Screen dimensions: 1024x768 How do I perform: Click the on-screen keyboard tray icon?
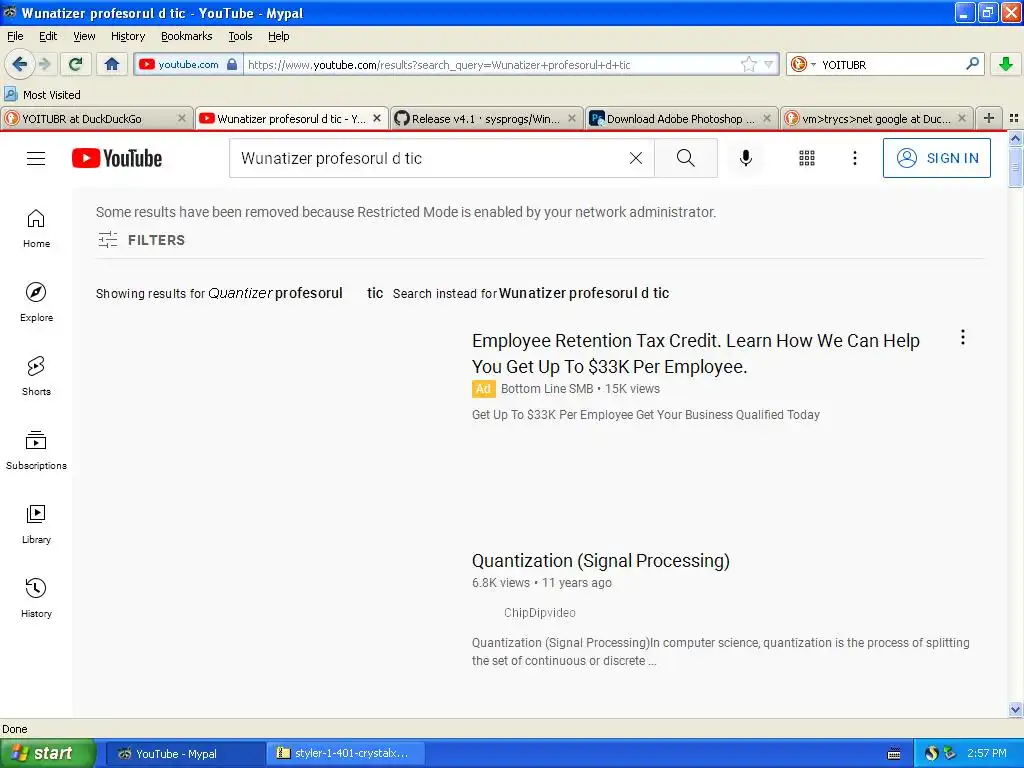(x=894, y=754)
